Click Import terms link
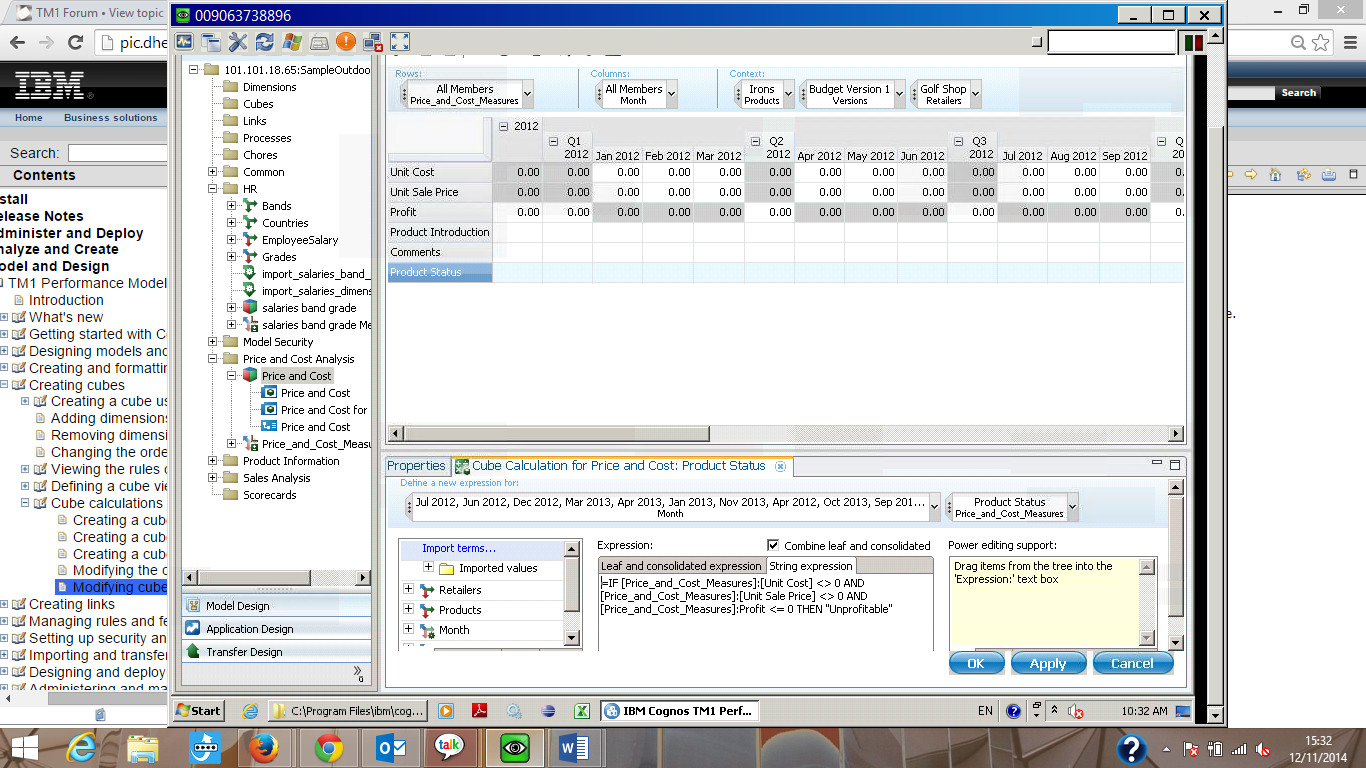Screen dimensions: 1366x768 [x=458, y=548]
